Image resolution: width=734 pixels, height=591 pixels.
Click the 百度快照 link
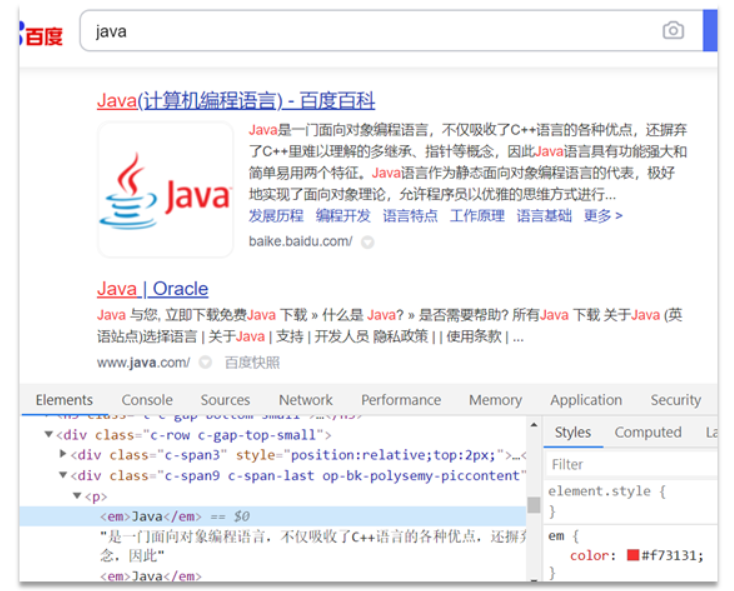tap(252, 363)
